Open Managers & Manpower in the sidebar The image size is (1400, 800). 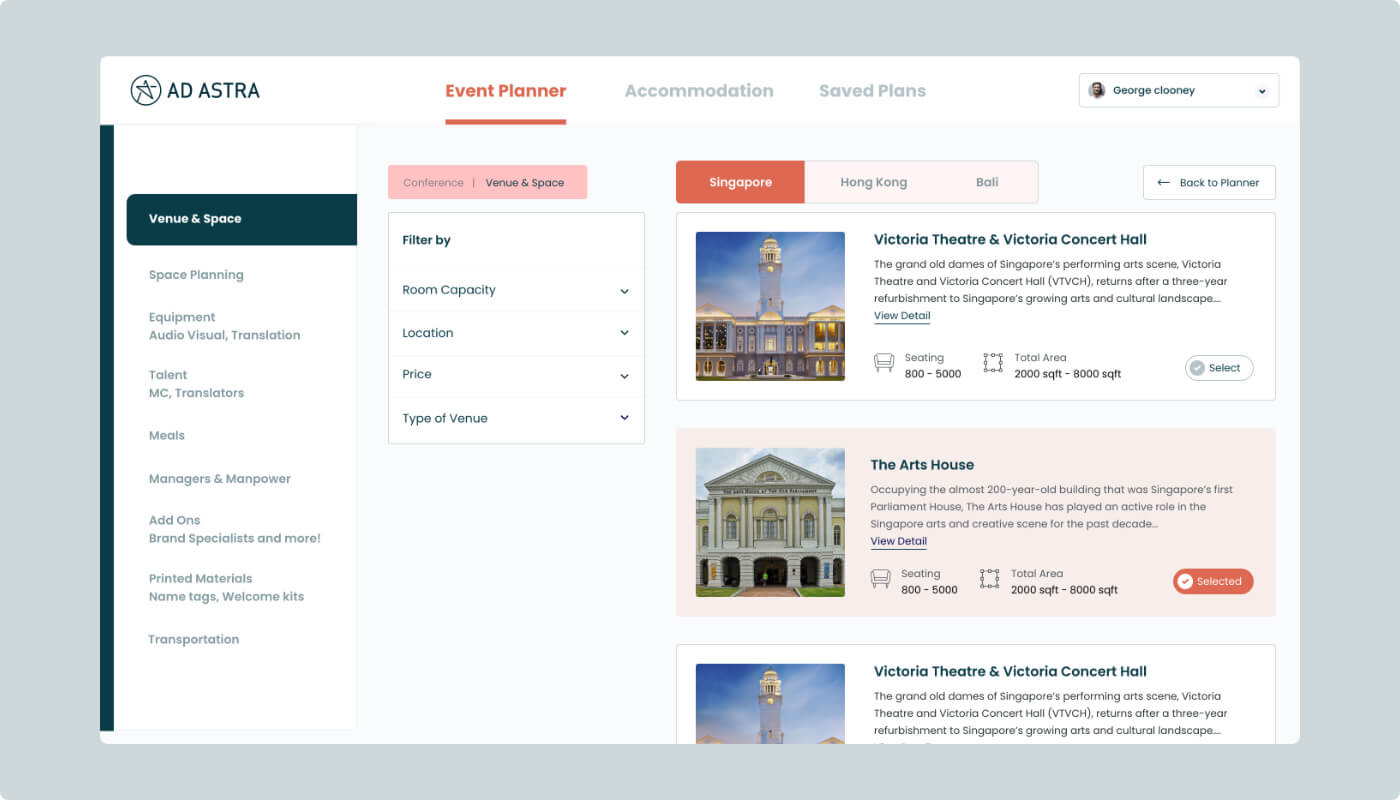tap(220, 479)
